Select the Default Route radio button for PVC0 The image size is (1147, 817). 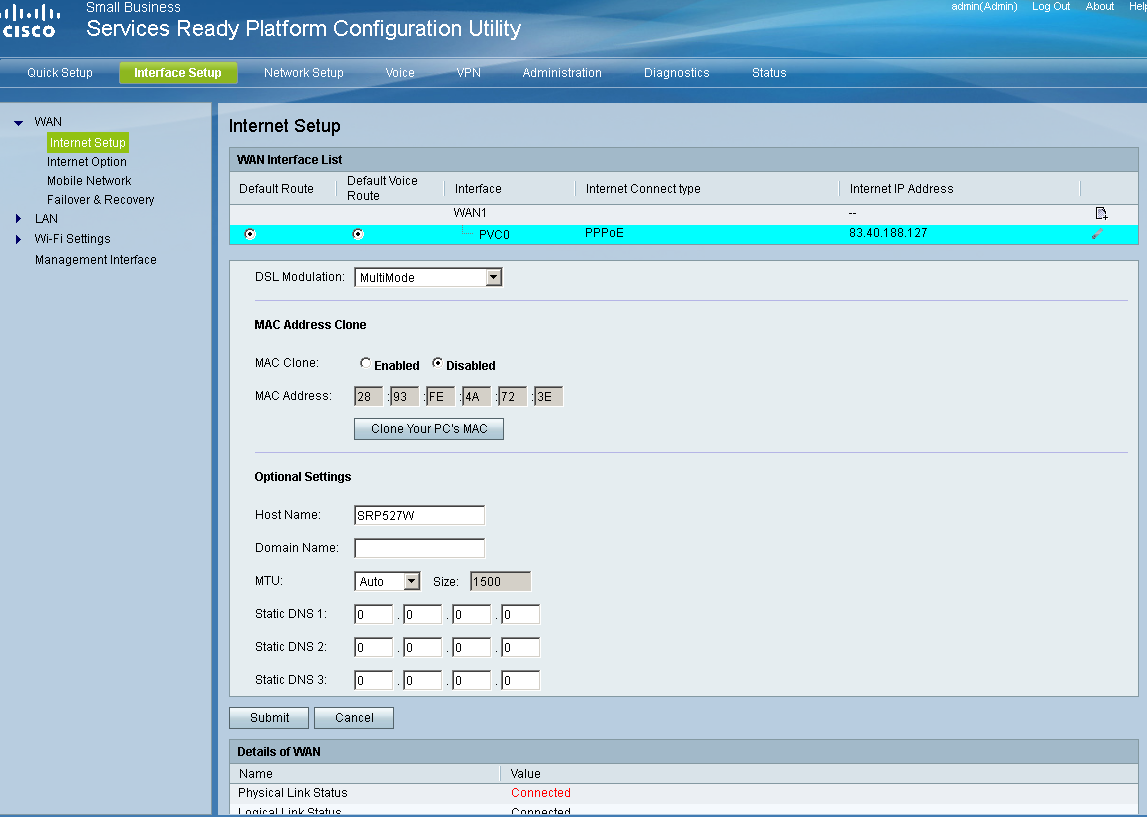point(249,233)
